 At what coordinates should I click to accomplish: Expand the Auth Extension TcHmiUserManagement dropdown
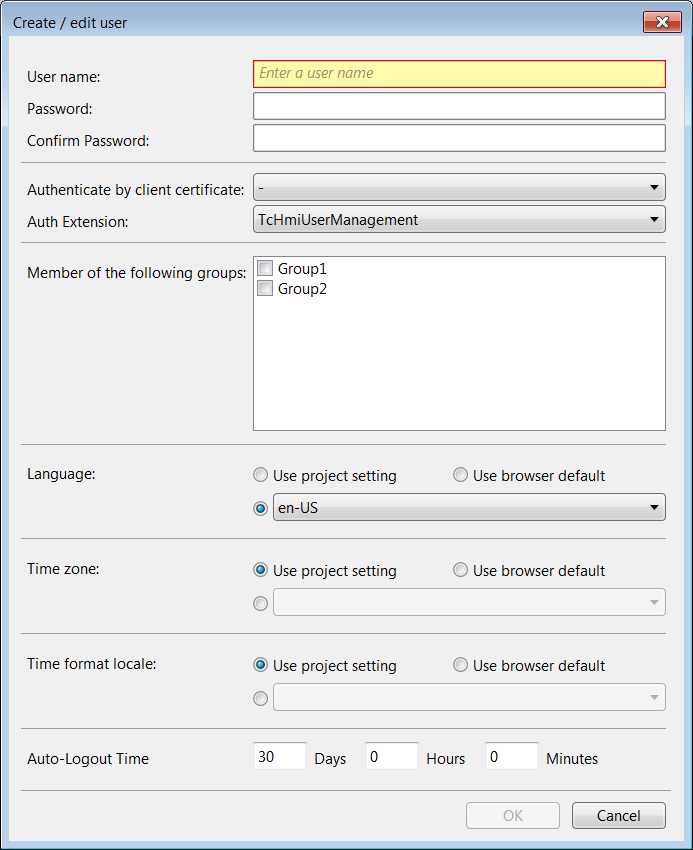(459, 220)
